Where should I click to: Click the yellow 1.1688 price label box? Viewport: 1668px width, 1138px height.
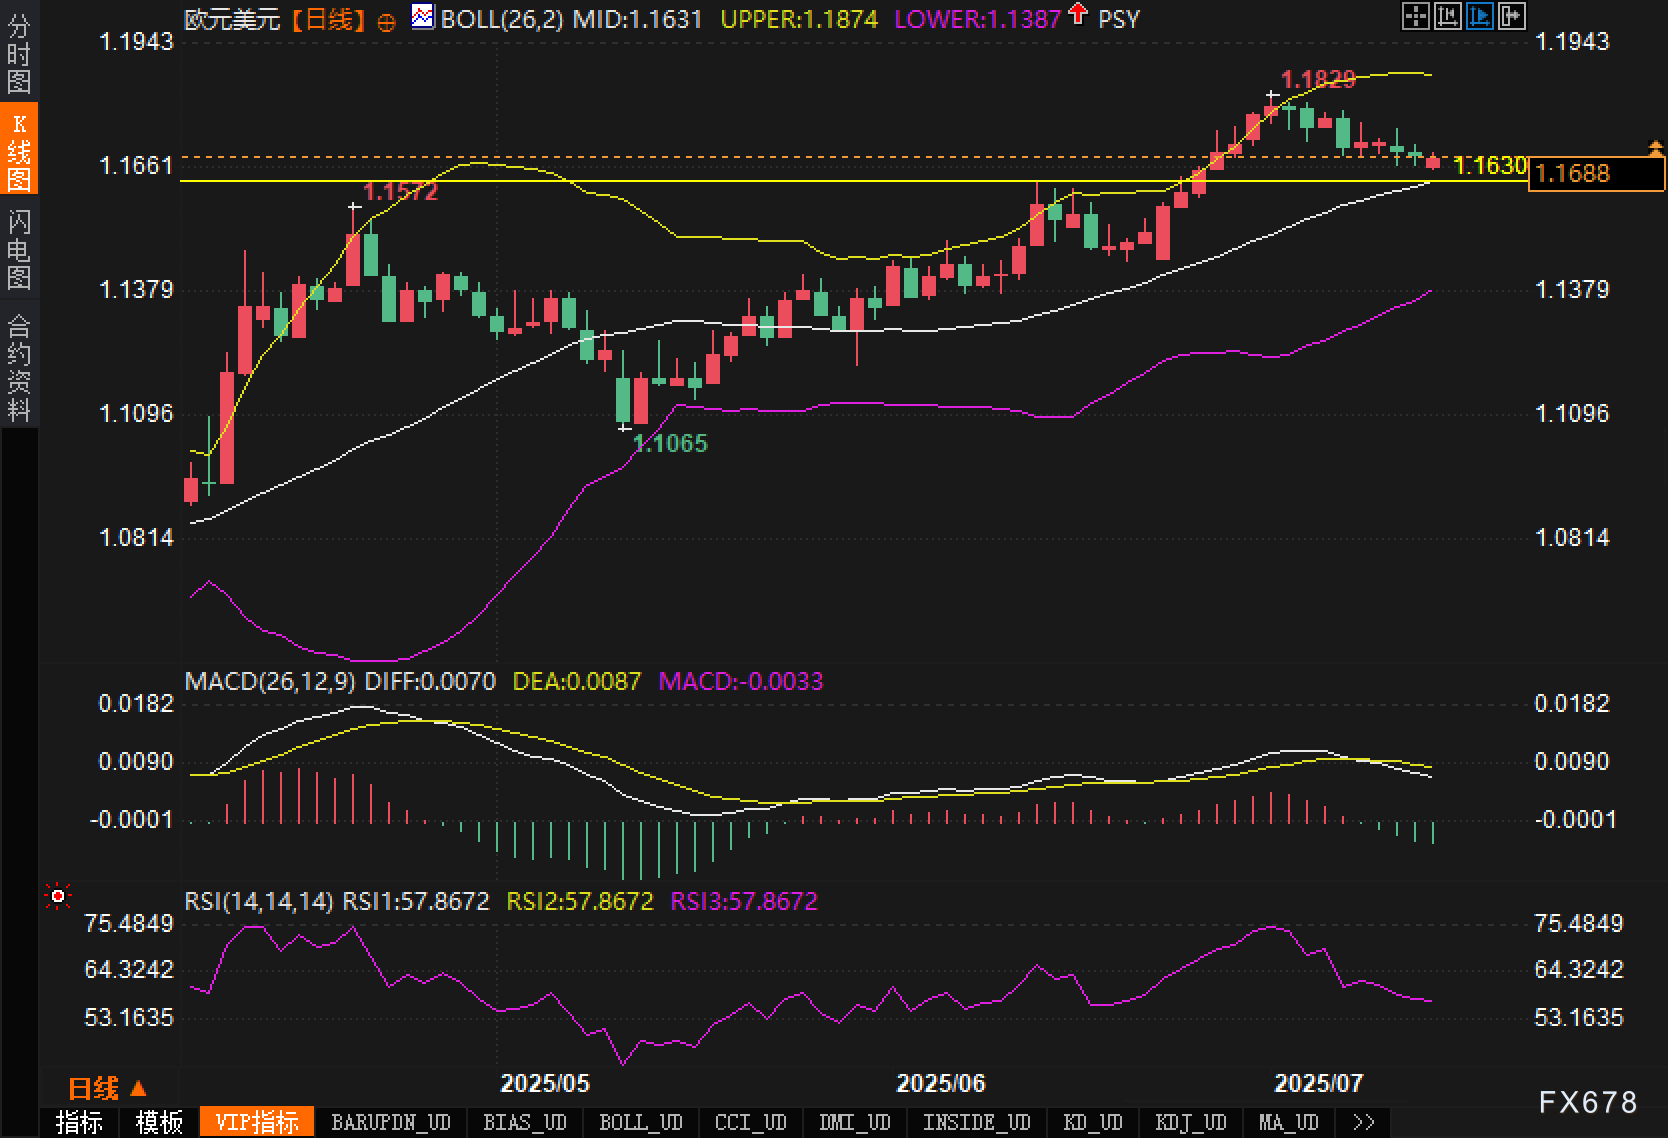click(1596, 174)
